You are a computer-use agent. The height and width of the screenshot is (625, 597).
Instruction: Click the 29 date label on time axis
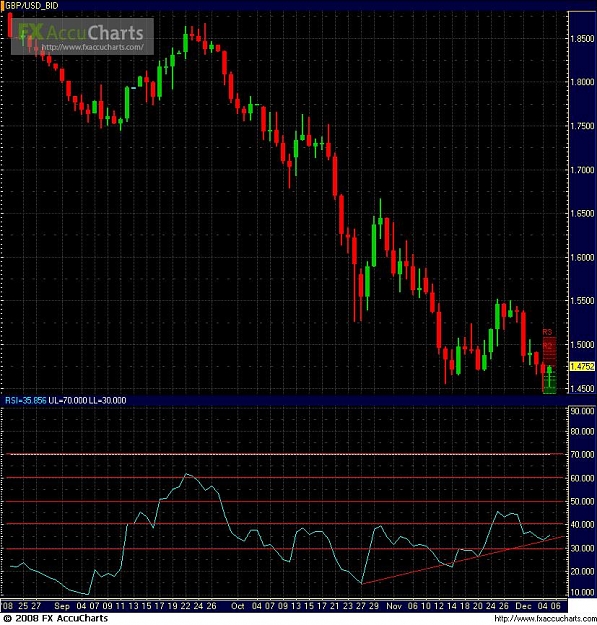[374, 606]
